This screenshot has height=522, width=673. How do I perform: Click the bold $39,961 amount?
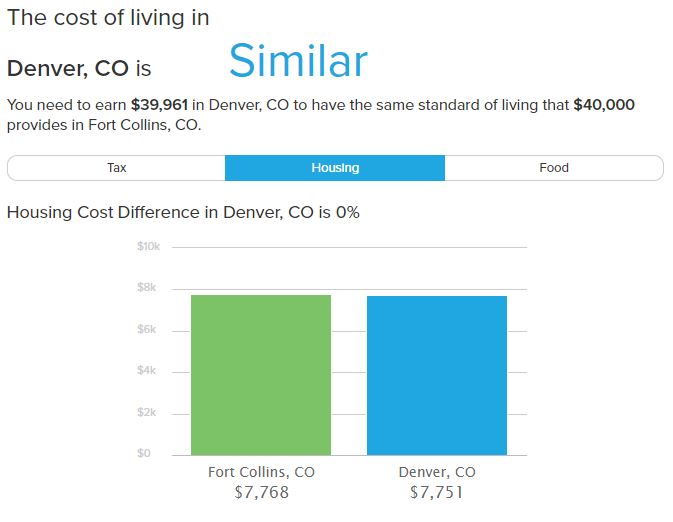tap(160, 105)
